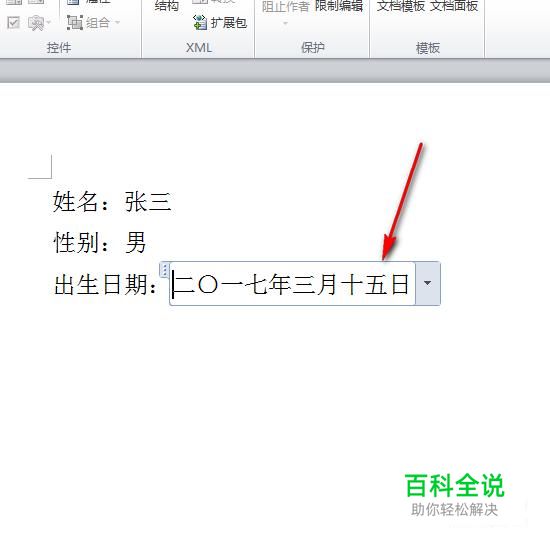Open 限制编辑 restrict editing
This screenshot has height=550, width=550.
[x=339, y=6]
